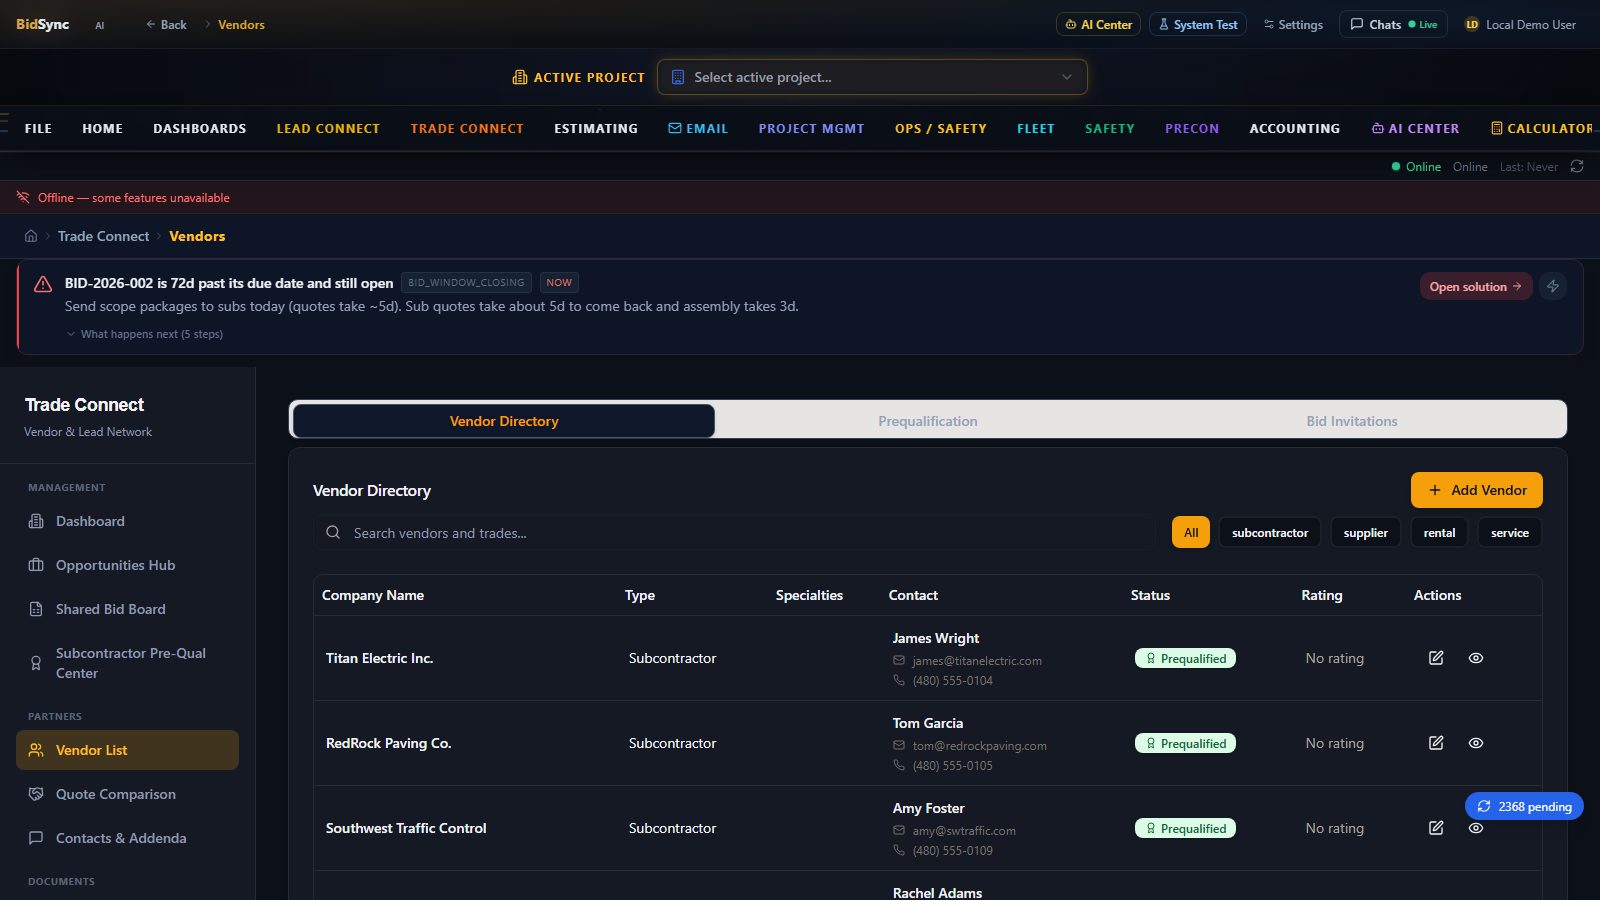
Task: Open the Local Demo User menu
Action: pyautogui.click(x=1520, y=24)
